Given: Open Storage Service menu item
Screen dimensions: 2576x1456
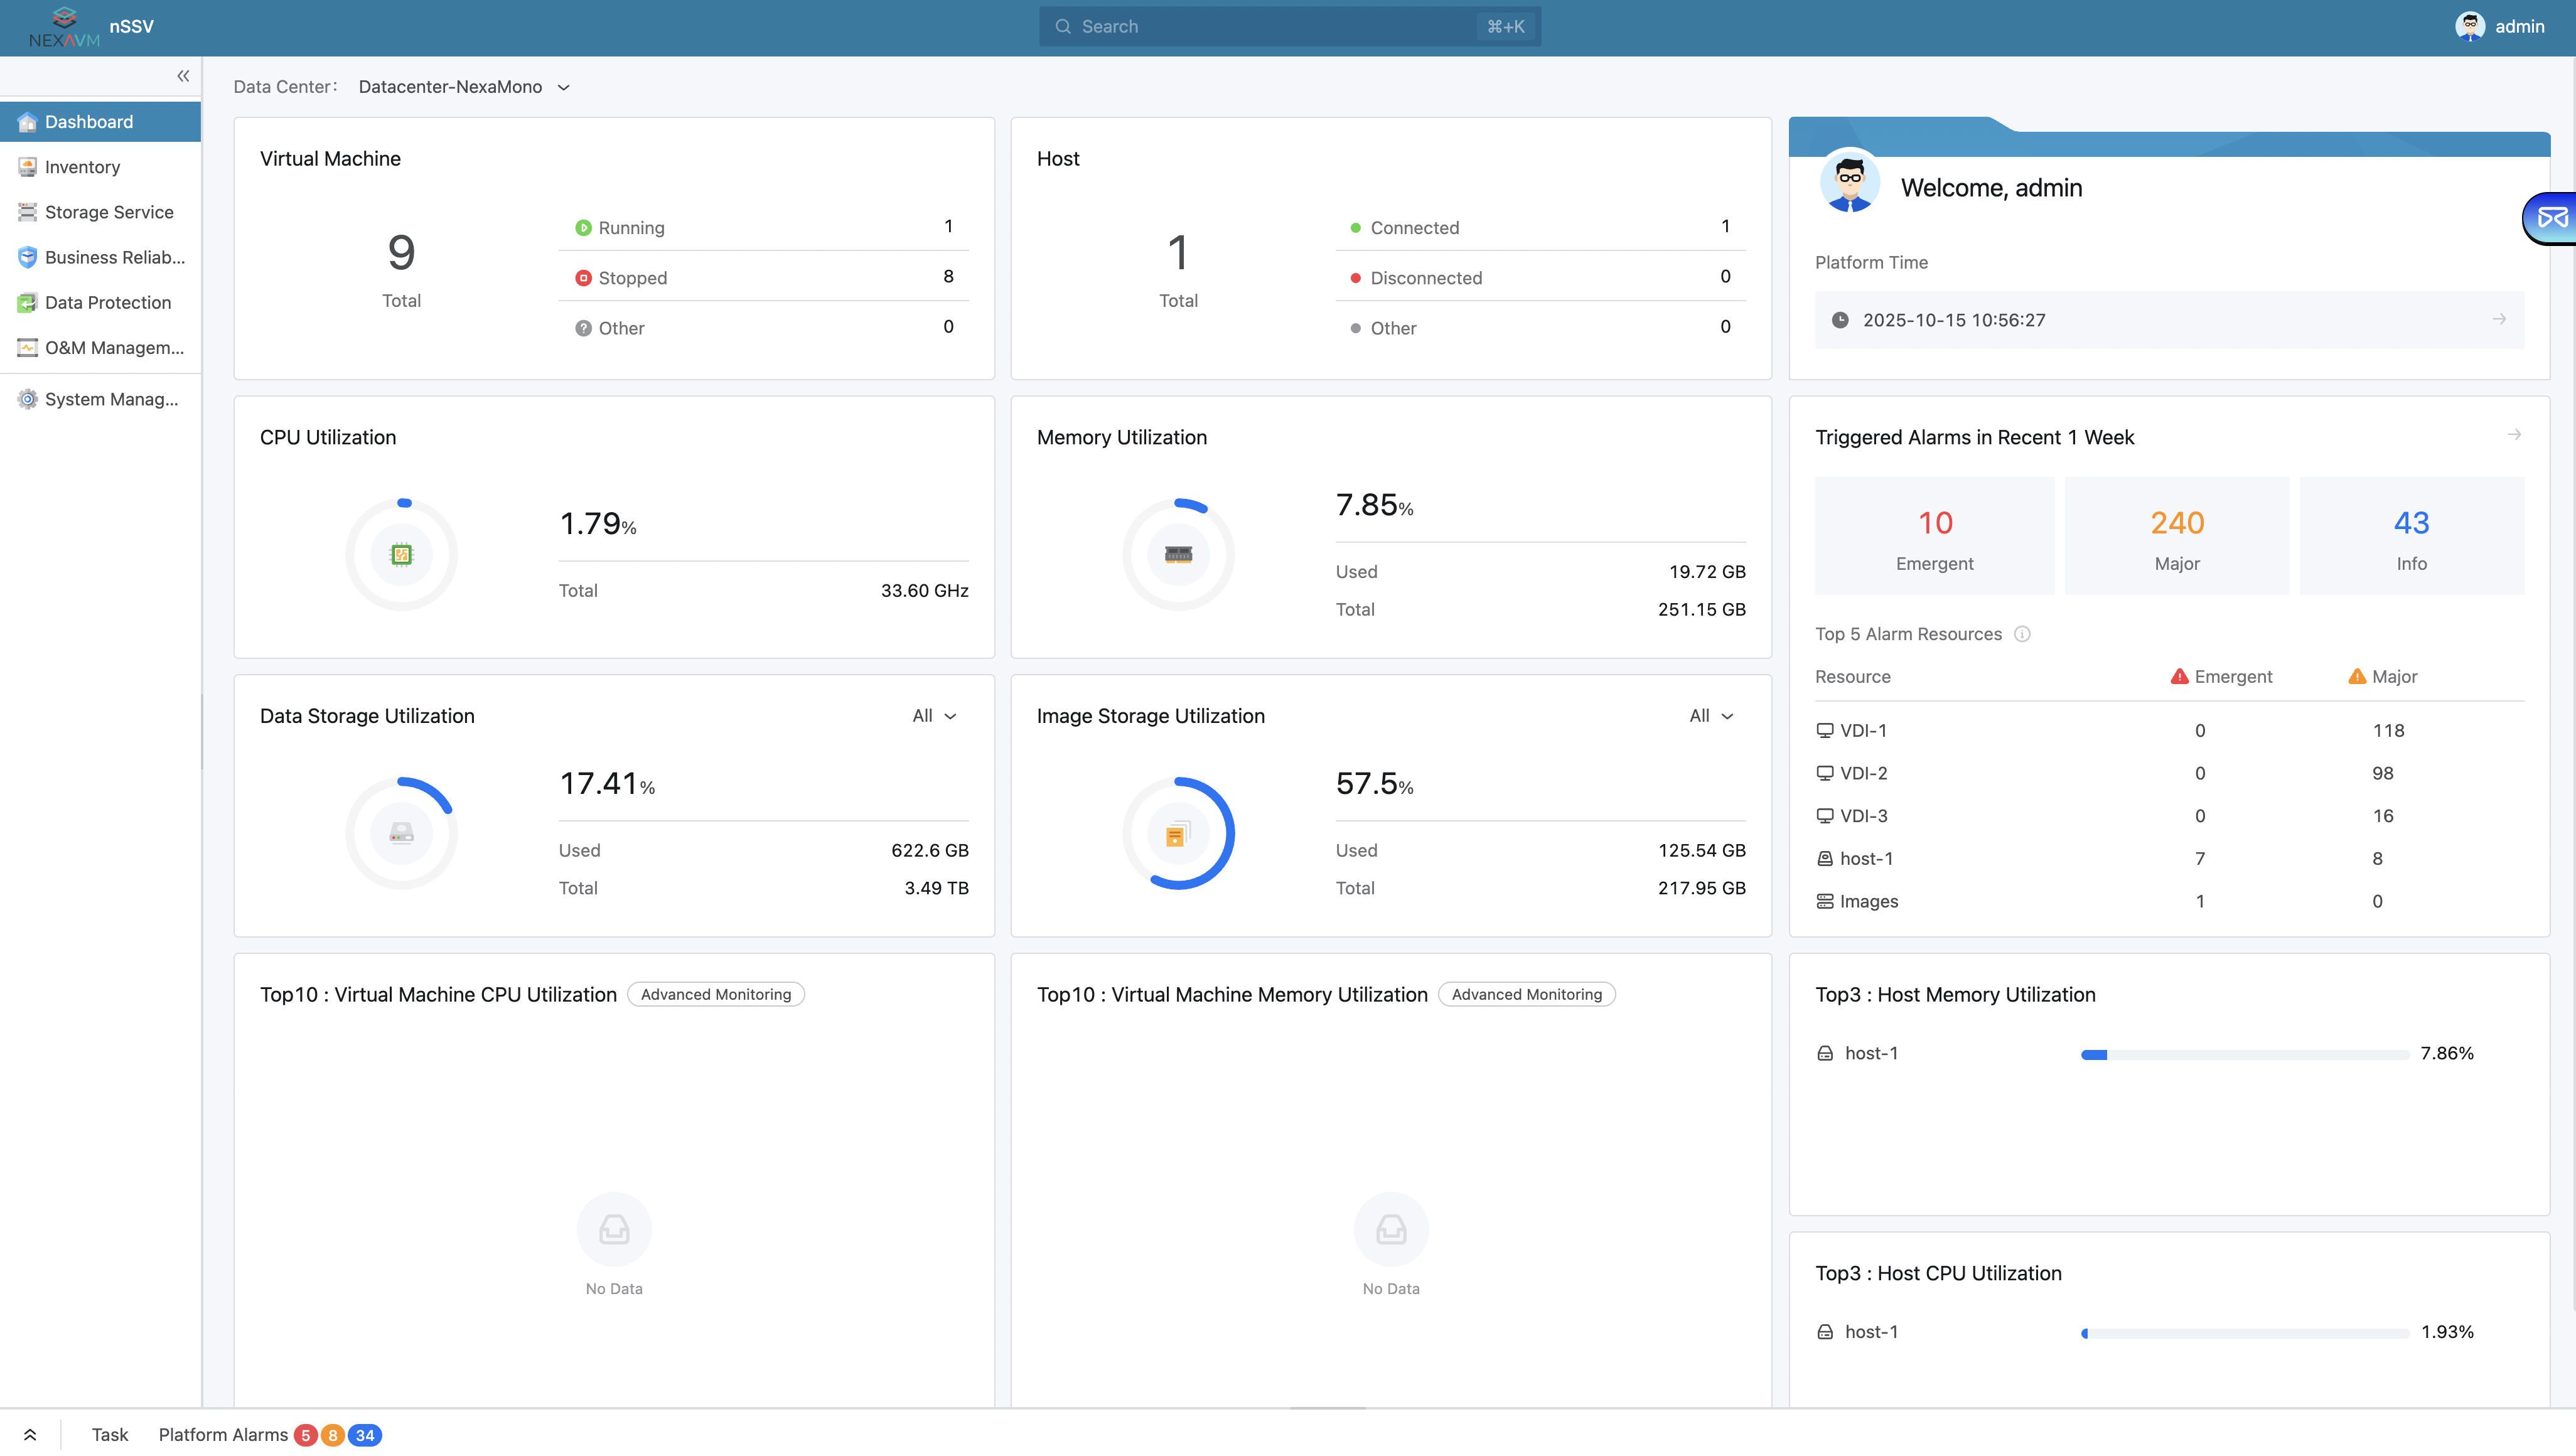Looking at the screenshot, I should point(109,212).
